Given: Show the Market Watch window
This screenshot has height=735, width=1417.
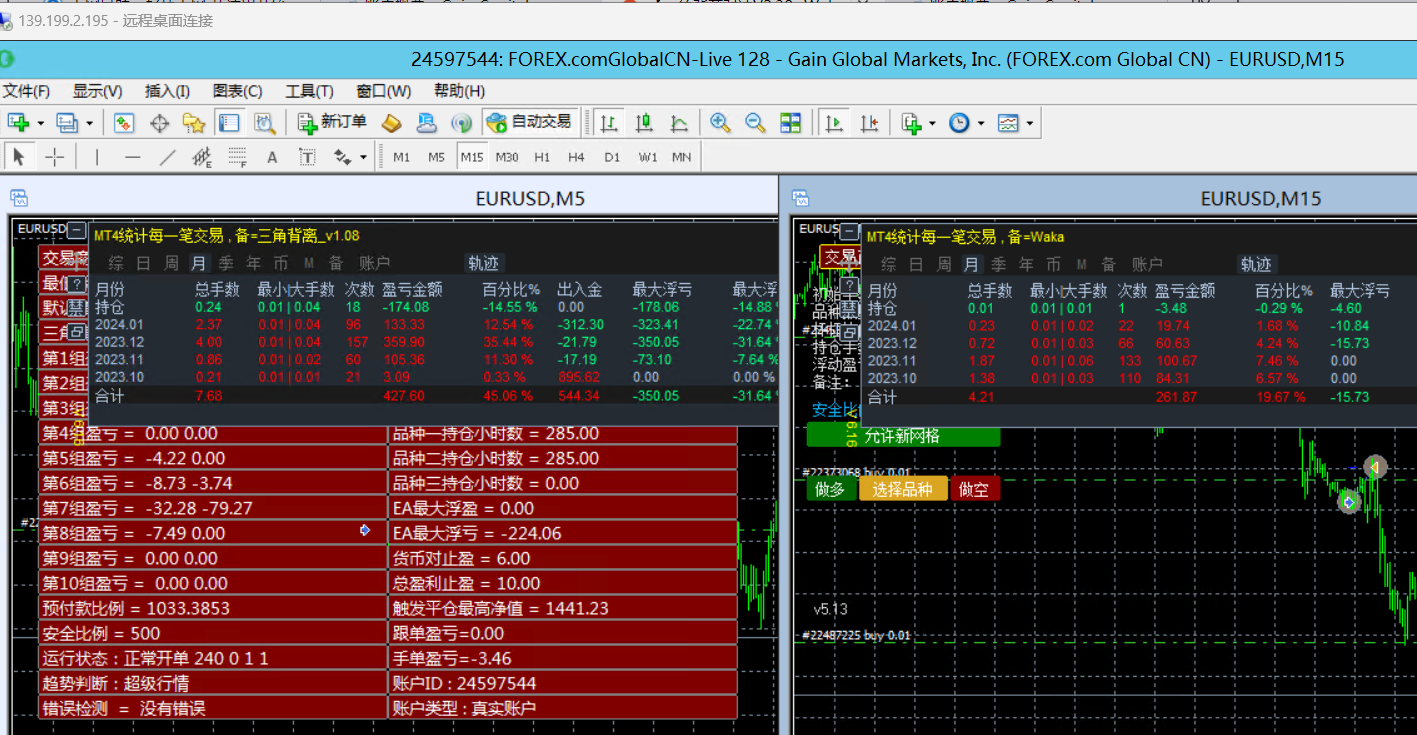Looking at the screenshot, I should tap(124, 123).
